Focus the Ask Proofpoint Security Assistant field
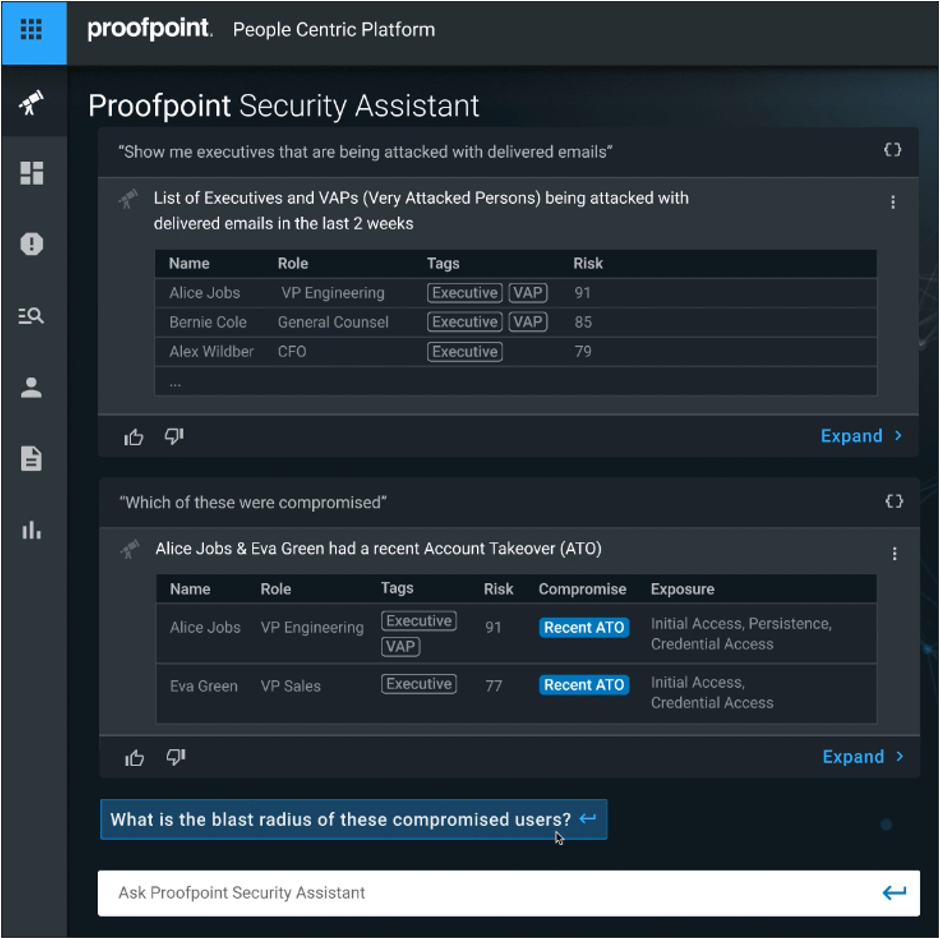 508,893
